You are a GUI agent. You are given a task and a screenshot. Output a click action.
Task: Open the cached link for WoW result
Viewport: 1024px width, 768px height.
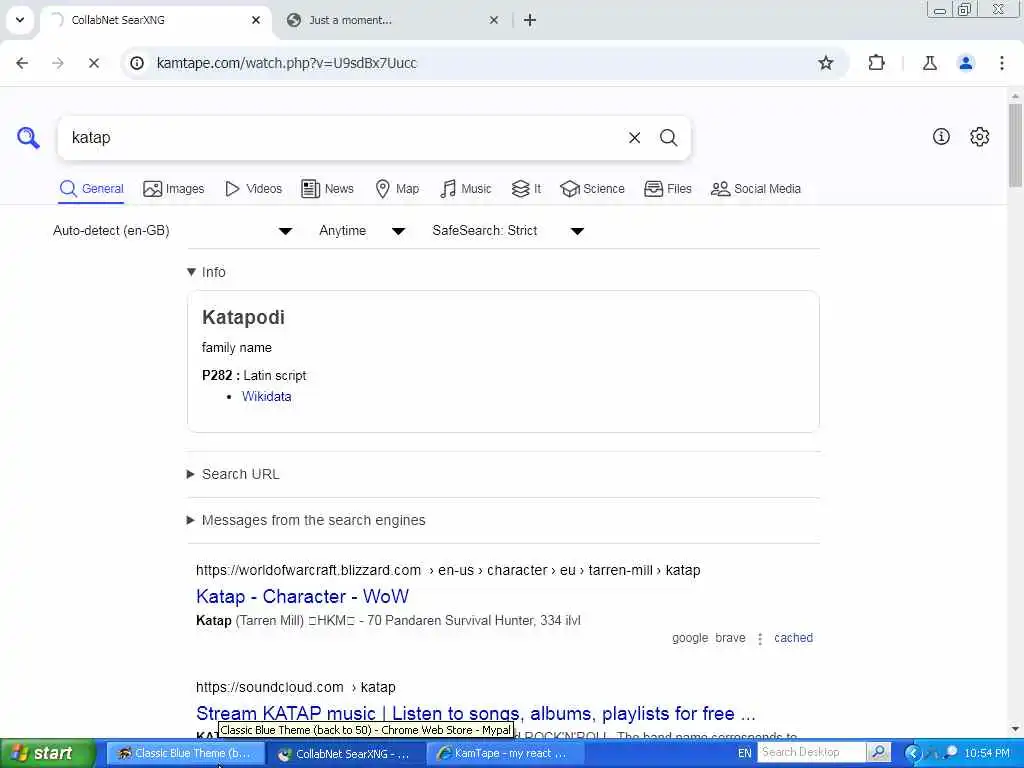(x=793, y=638)
